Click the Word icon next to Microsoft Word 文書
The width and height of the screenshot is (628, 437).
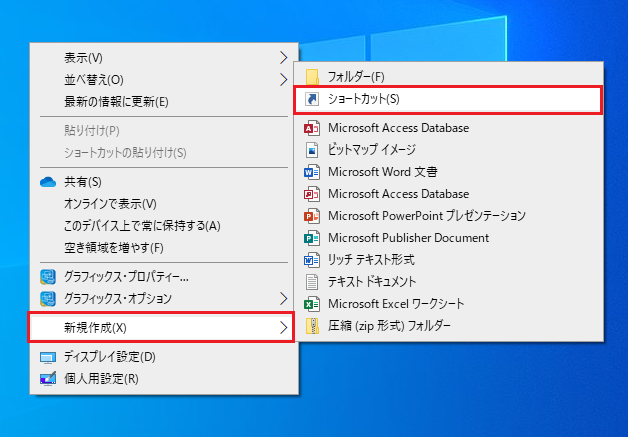pos(311,172)
